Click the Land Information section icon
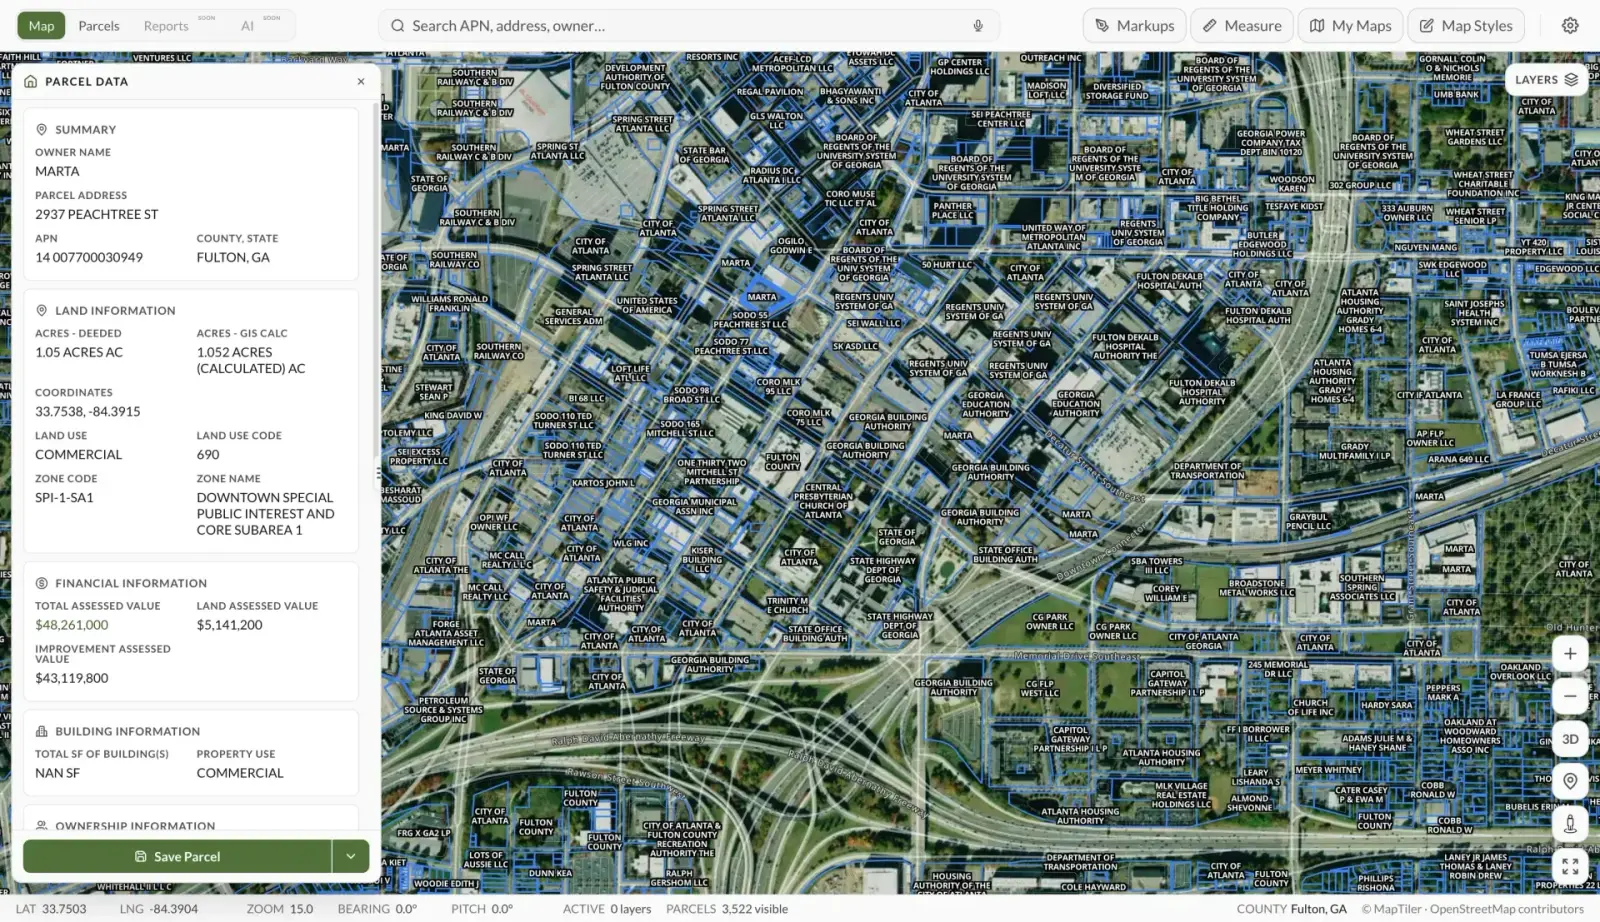The height and width of the screenshot is (922, 1600). coord(42,311)
